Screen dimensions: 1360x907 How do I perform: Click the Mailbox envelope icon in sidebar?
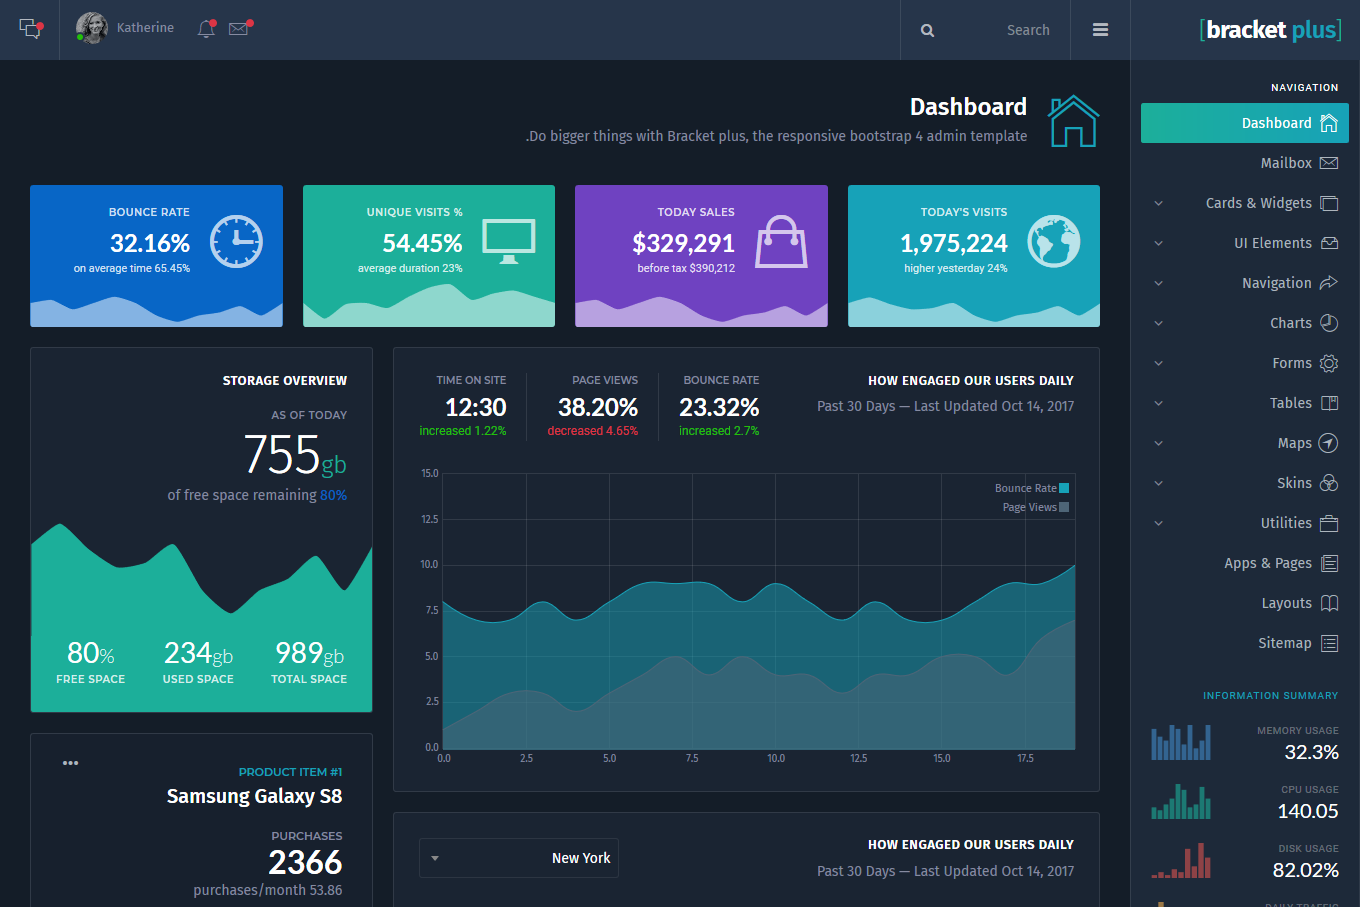pyautogui.click(x=1329, y=163)
